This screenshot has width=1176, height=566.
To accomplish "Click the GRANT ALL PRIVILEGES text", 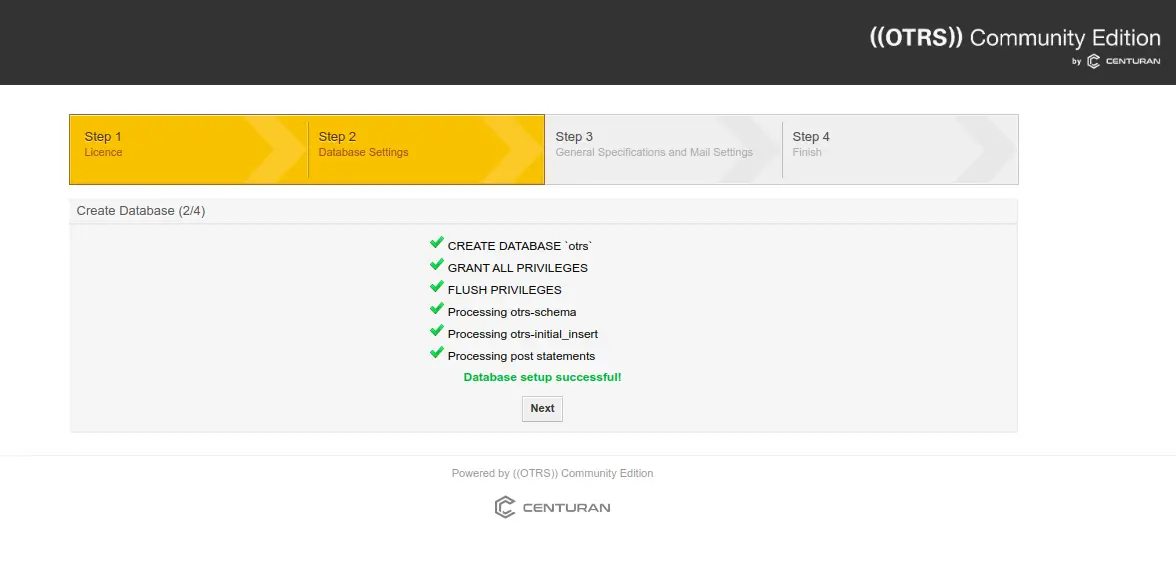I will (x=518, y=268).
